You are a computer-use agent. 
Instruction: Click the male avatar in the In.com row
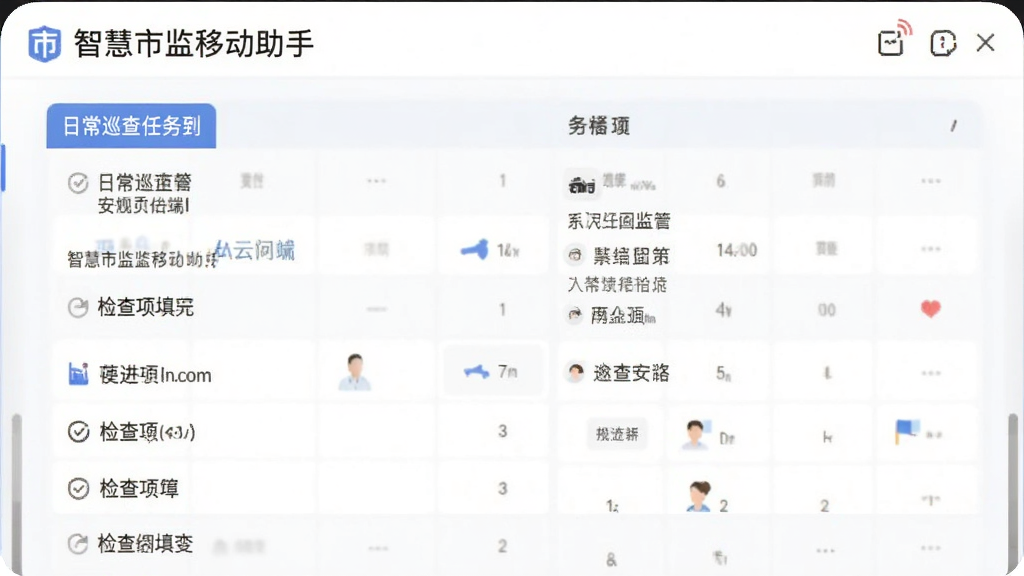(x=355, y=372)
